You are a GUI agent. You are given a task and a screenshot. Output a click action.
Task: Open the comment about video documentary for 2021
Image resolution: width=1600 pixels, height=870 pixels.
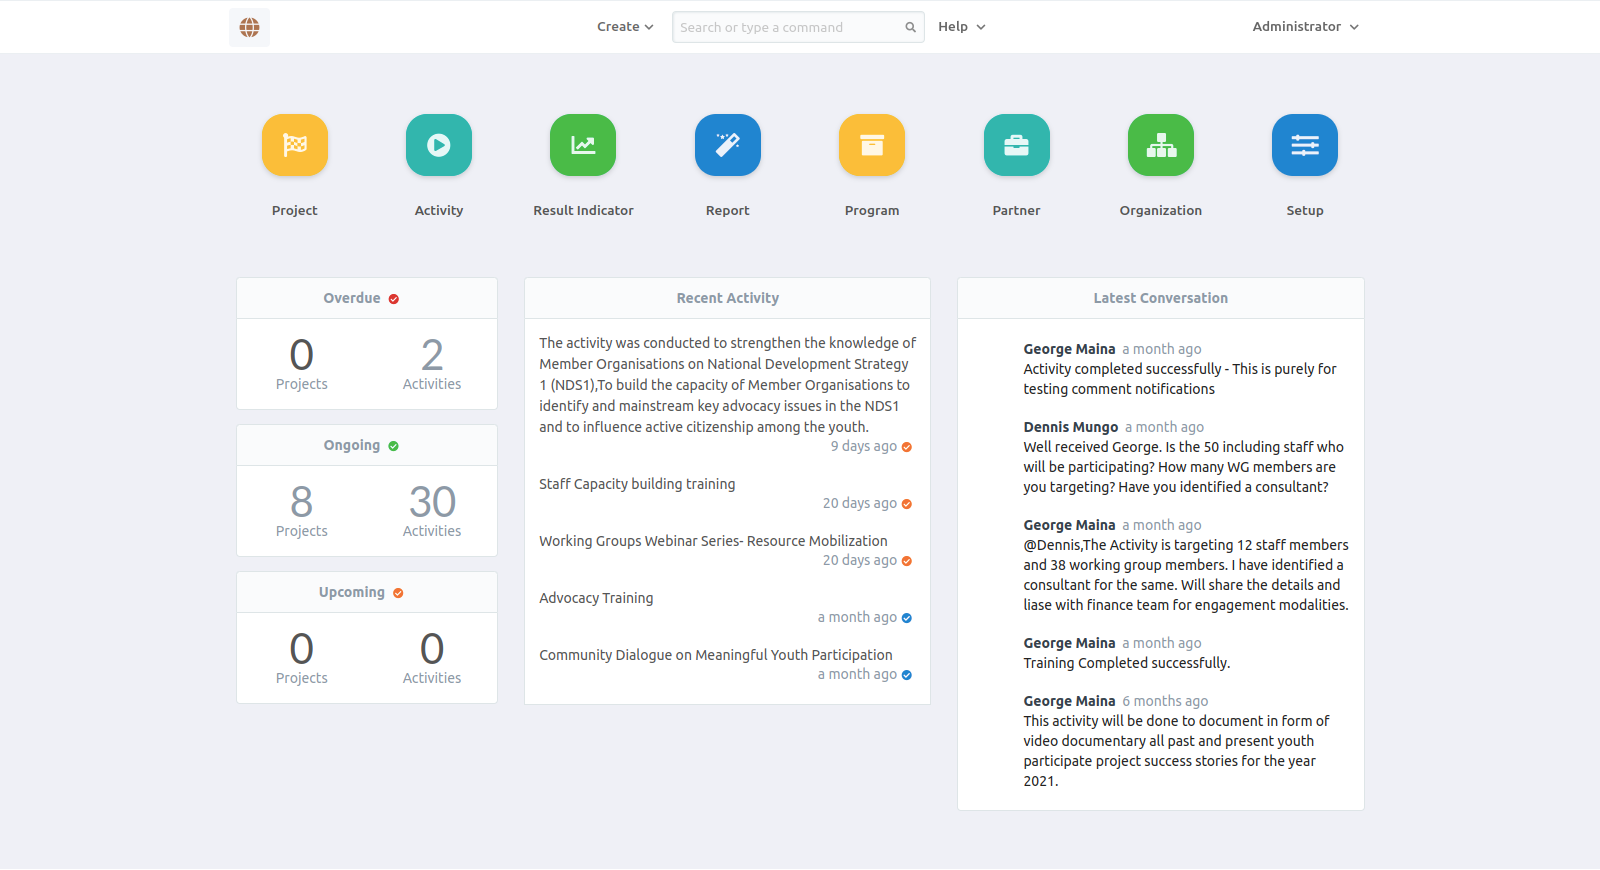click(1176, 751)
